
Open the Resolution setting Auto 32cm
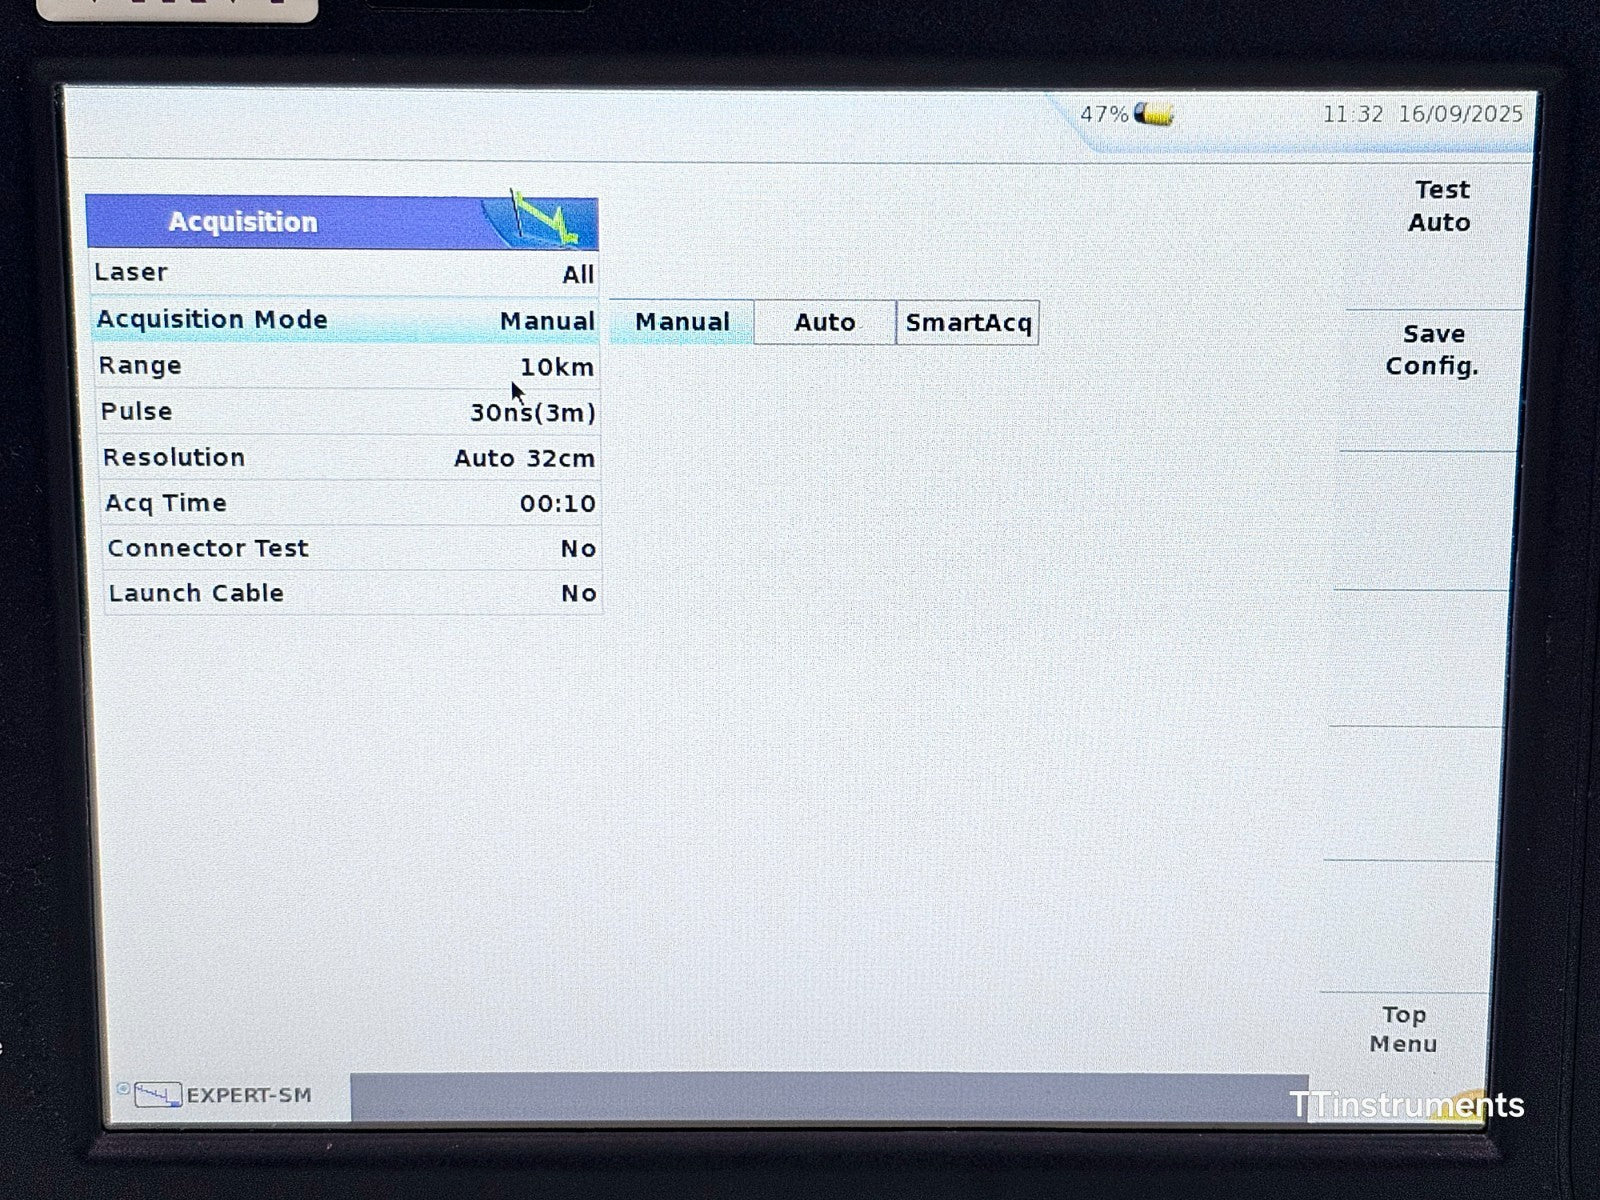point(348,458)
